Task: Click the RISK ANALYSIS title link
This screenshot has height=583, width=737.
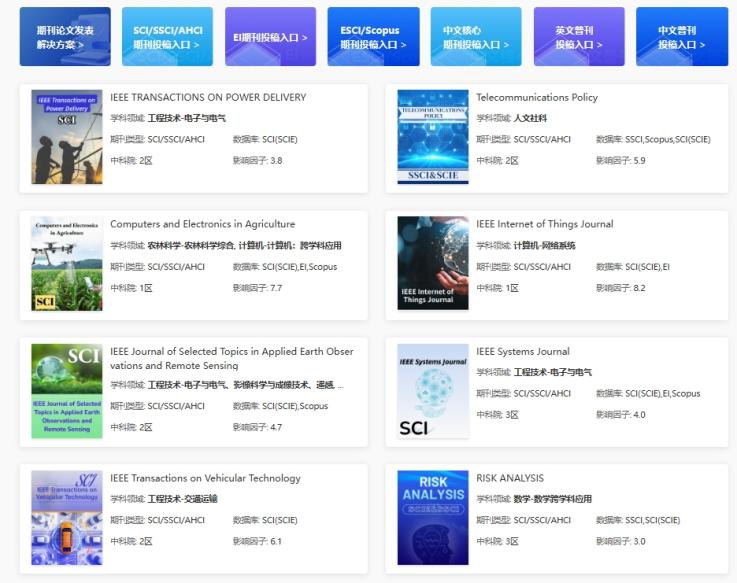Action: click(510, 478)
